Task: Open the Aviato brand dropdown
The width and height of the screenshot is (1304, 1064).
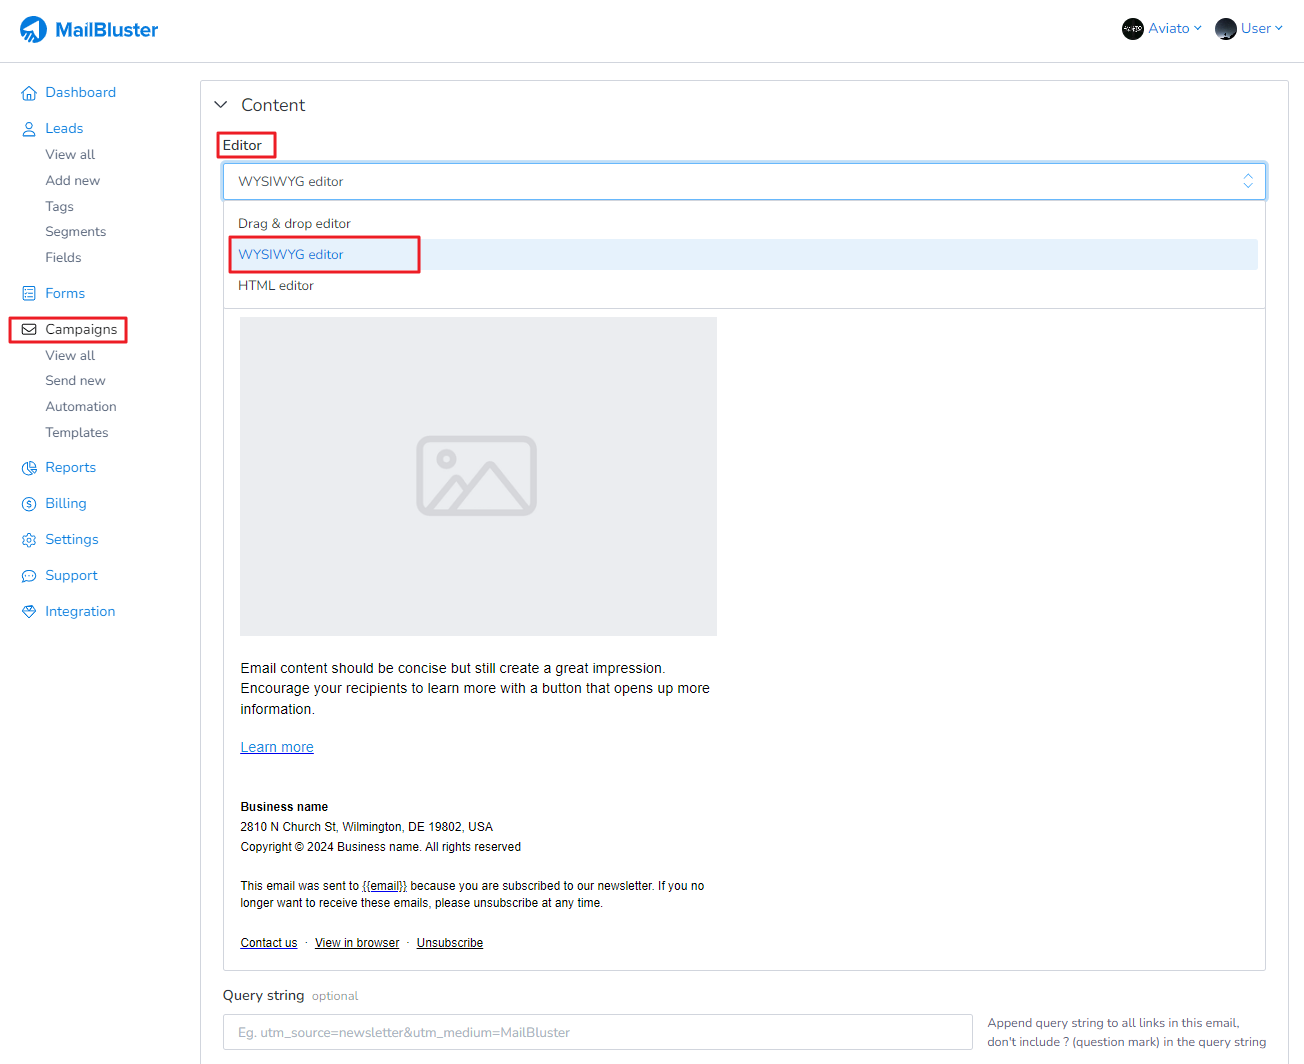Action: click(x=1162, y=29)
